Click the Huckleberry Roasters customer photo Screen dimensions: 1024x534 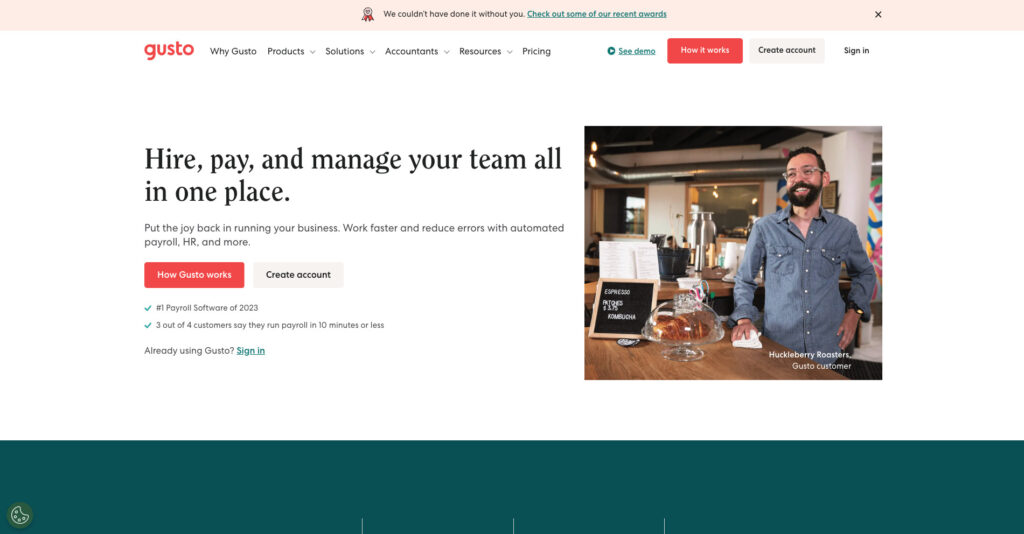tap(732, 252)
